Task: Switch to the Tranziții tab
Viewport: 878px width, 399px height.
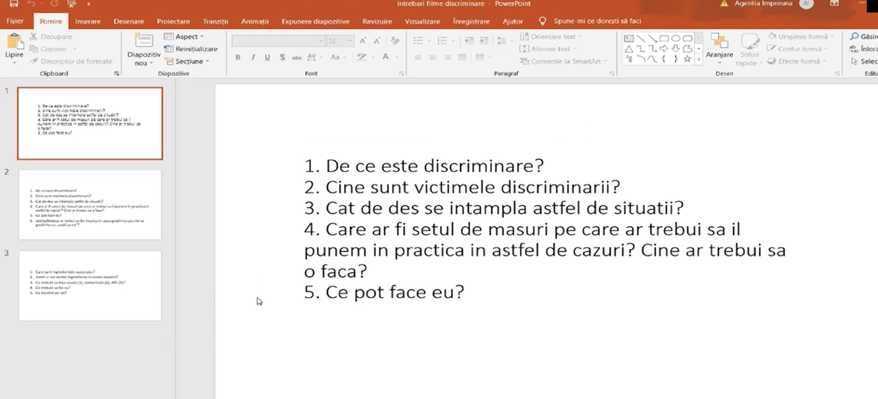Action: (215, 21)
